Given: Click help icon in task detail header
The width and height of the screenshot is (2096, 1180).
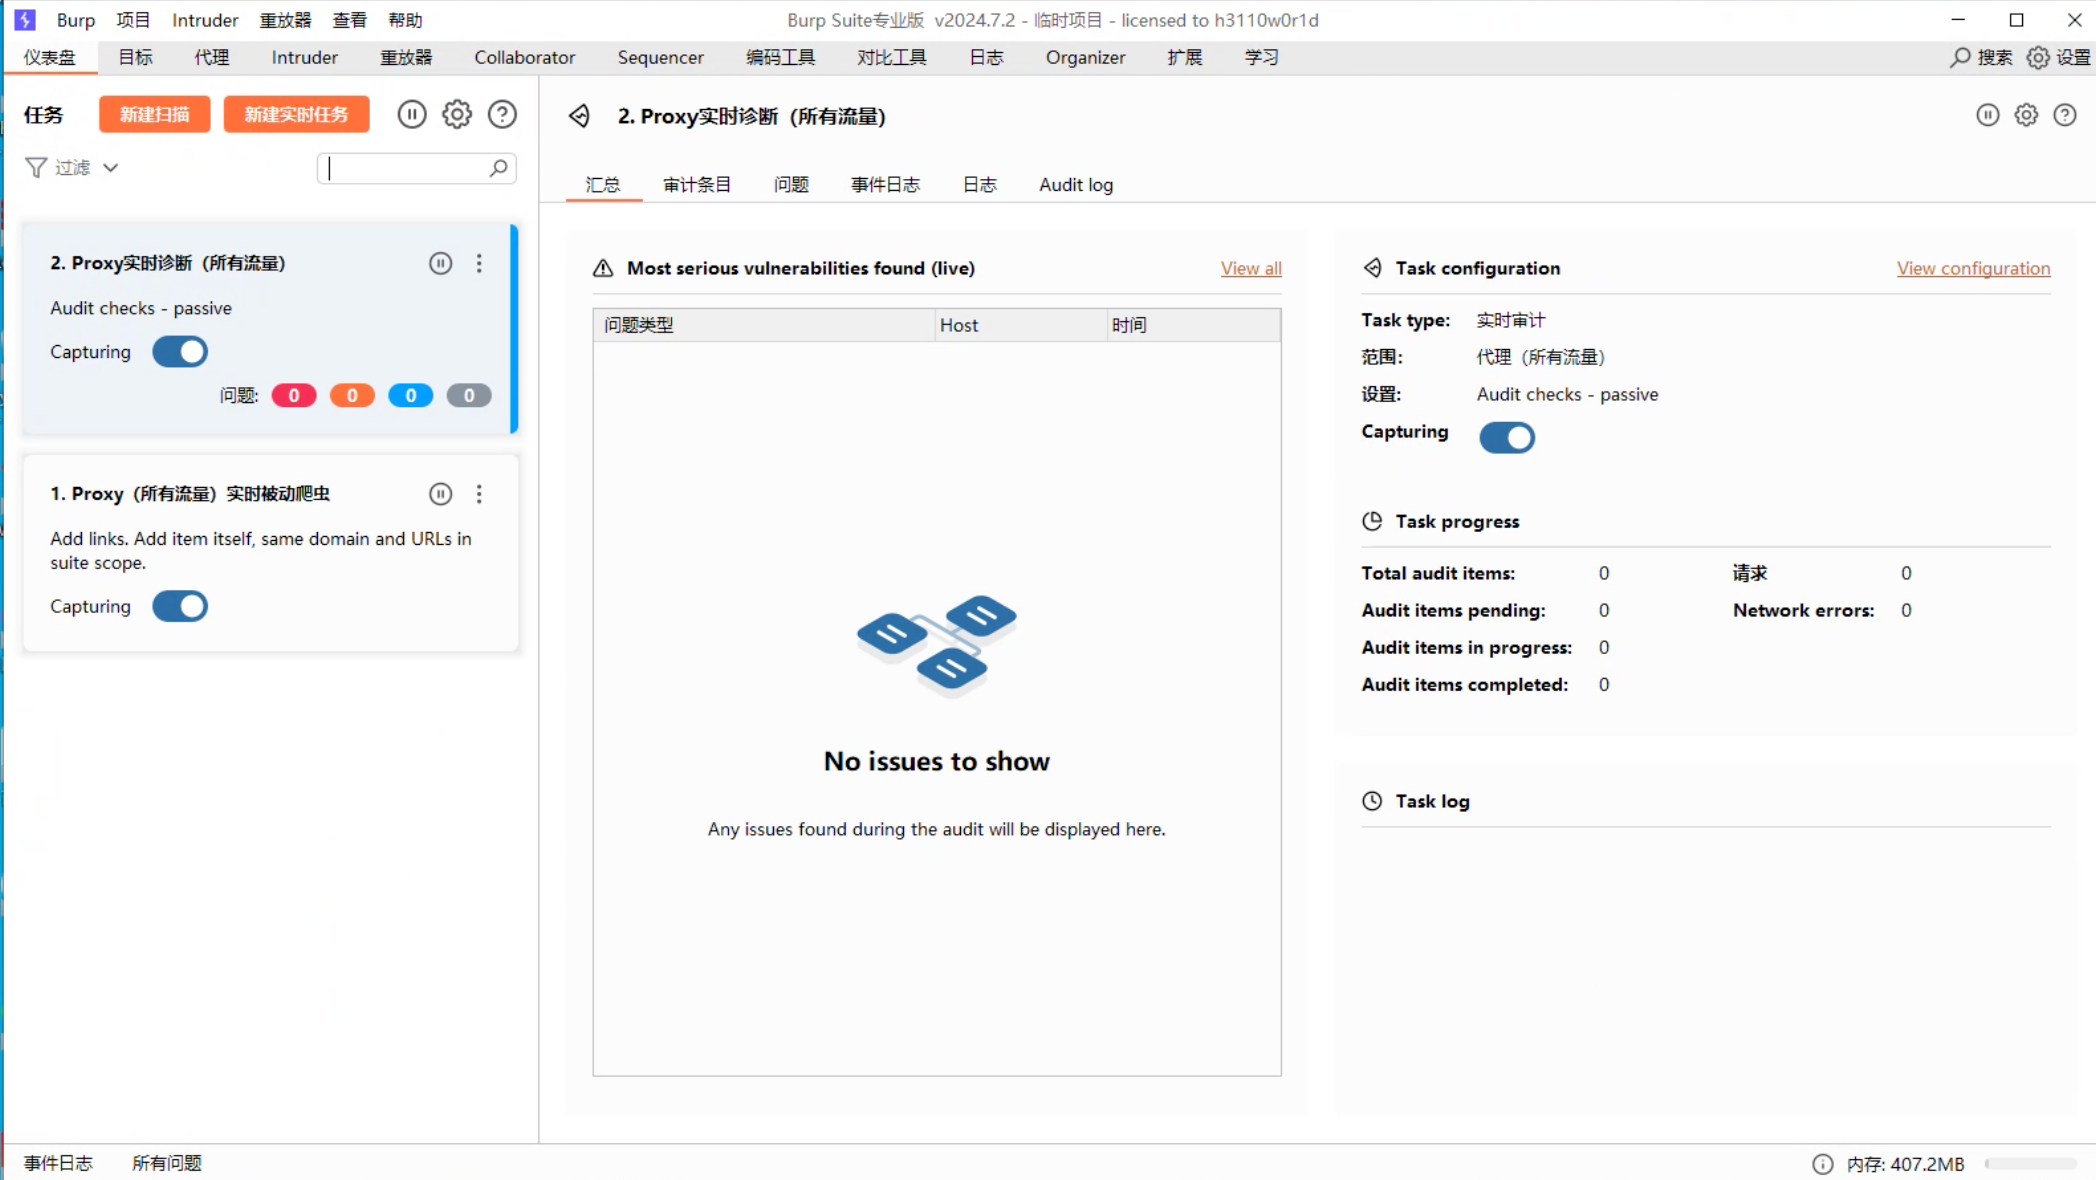Looking at the screenshot, I should [x=2065, y=115].
